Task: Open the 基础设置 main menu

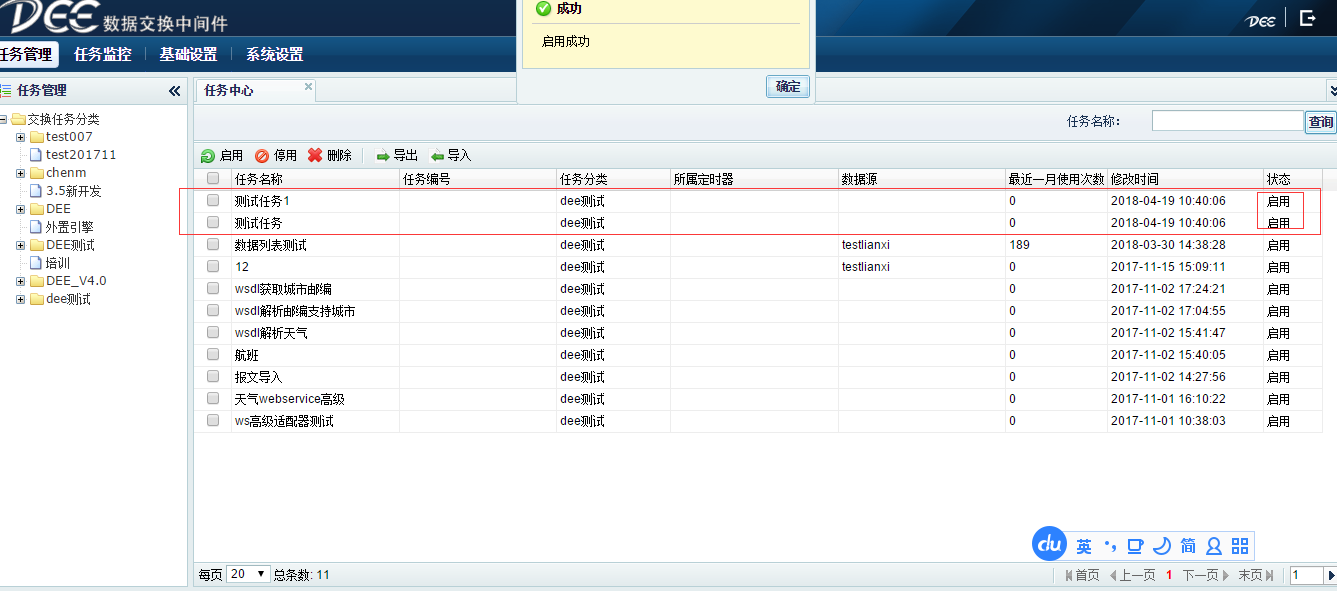Action: (188, 54)
